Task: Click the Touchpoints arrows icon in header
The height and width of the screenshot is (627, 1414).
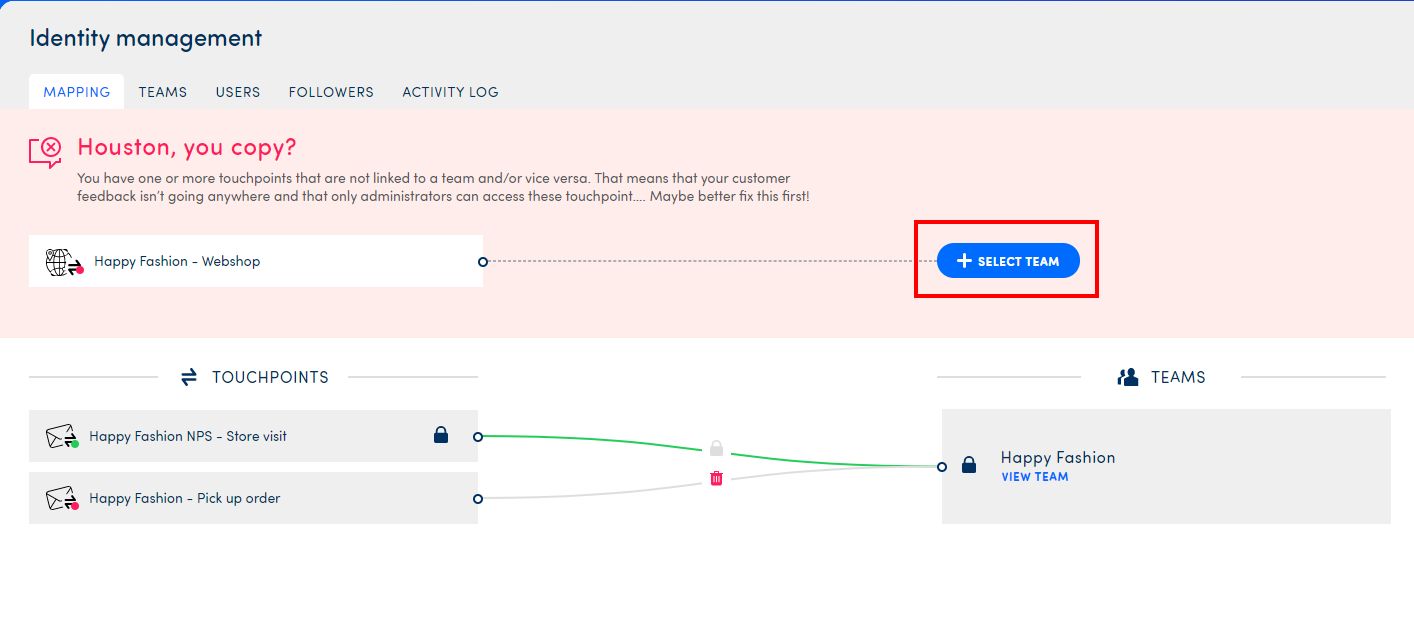Action: pos(189,377)
